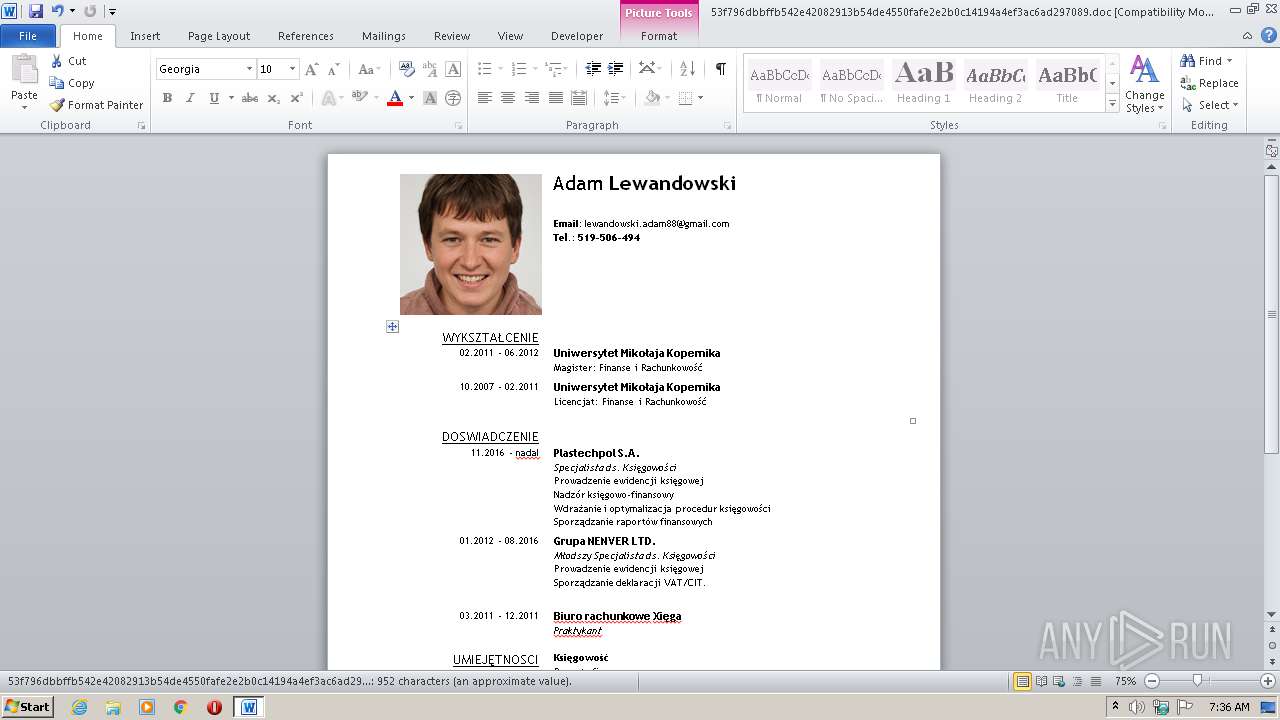Switch to the Insert tab
Viewport: 1280px width, 720px height.
(145, 36)
